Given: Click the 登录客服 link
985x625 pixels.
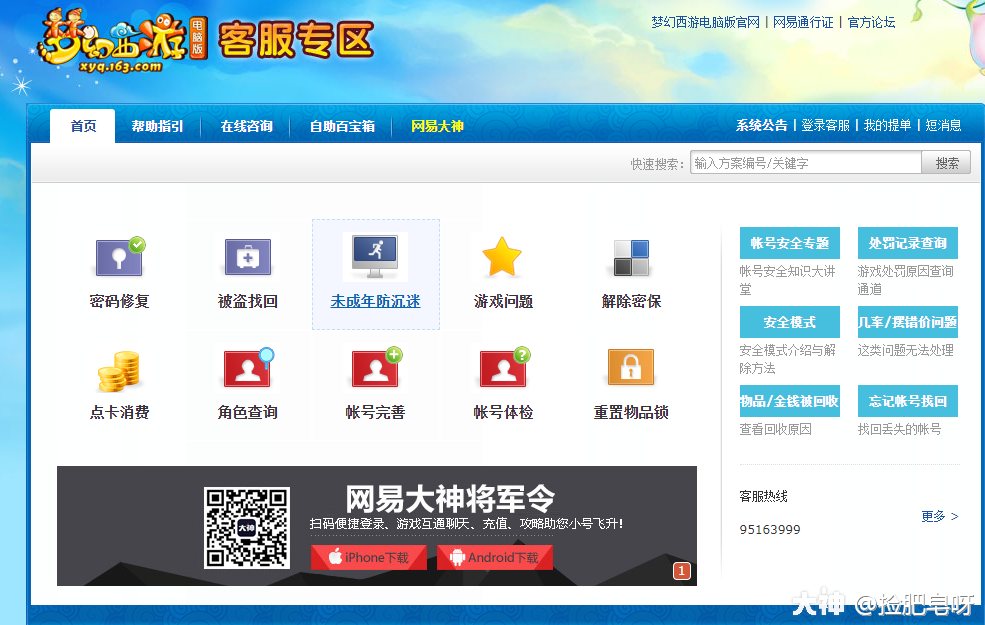Looking at the screenshot, I should point(825,126).
